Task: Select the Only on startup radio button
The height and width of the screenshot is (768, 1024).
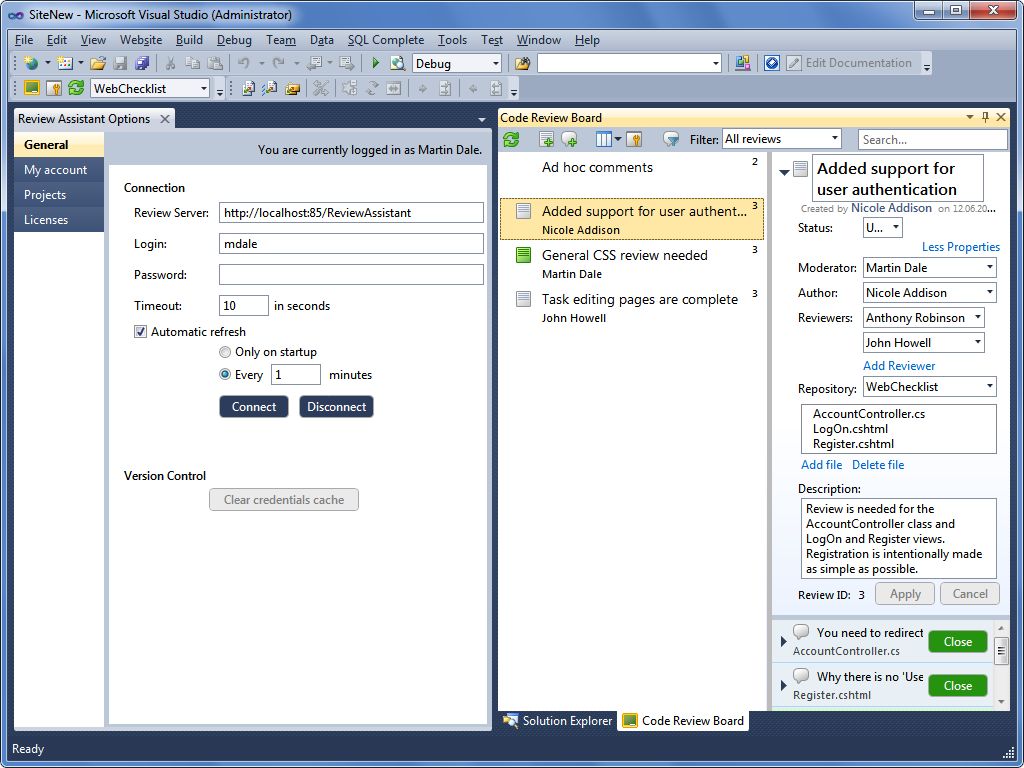Action: (227, 352)
